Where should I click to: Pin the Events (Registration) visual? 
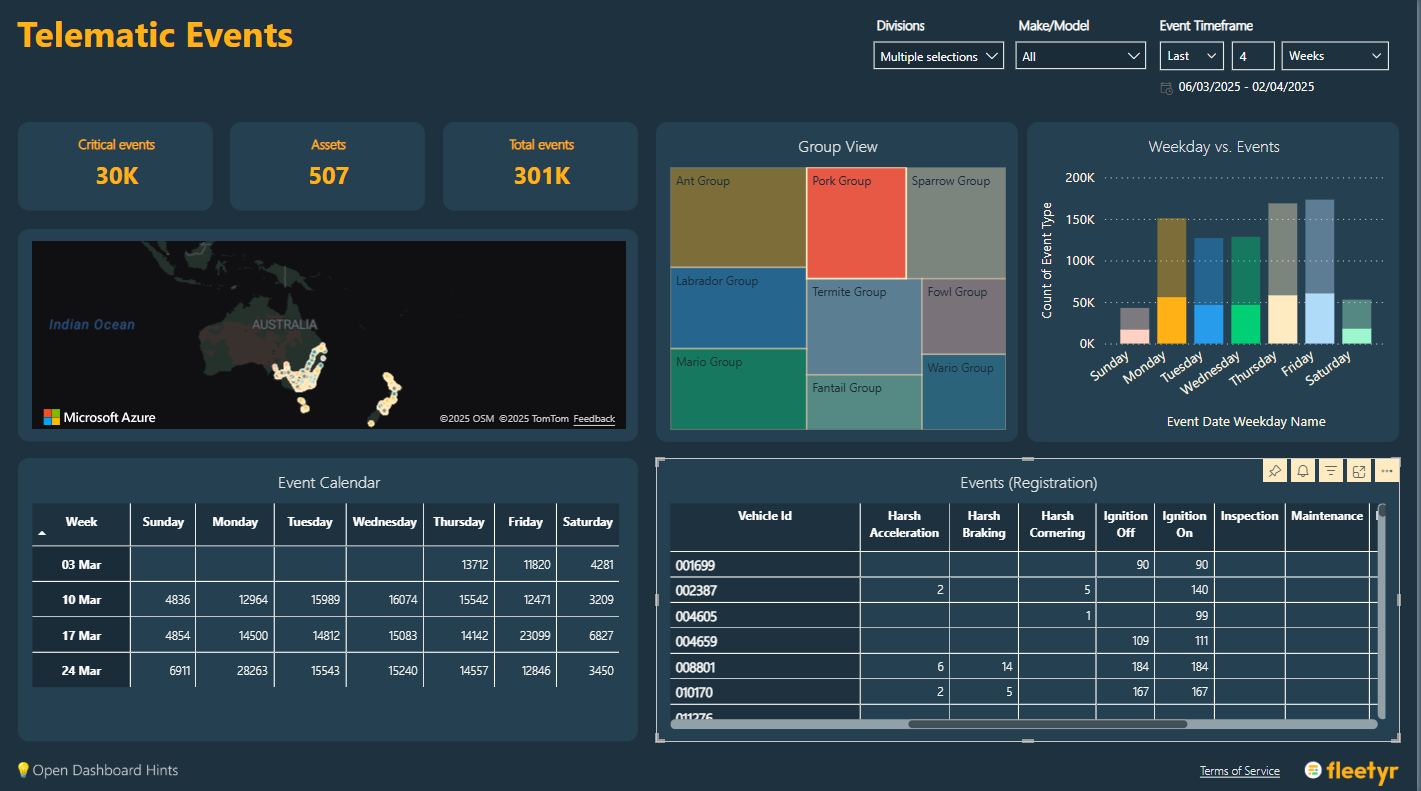pyautogui.click(x=1275, y=471)
